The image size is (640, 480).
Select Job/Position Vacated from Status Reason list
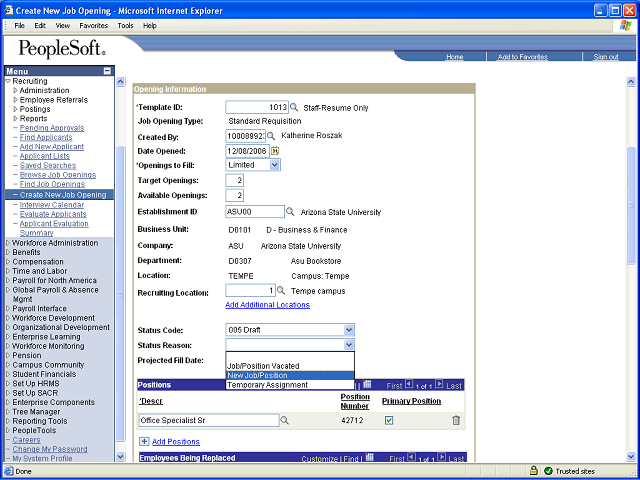tap(290, 366)
